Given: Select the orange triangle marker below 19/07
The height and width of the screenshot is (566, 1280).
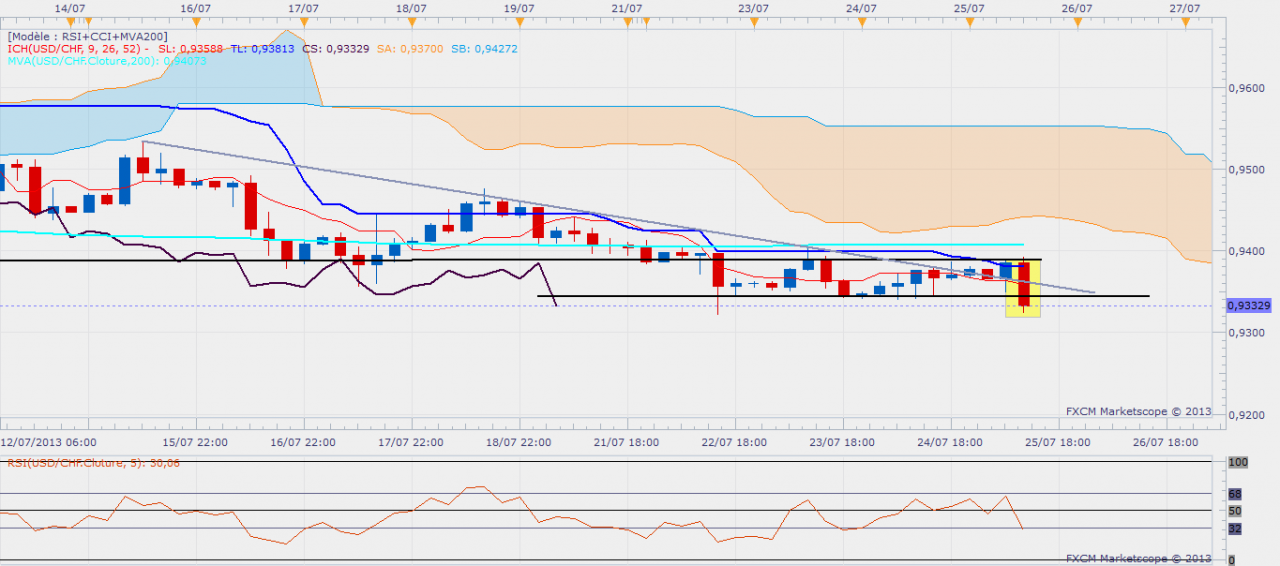Looking at the screenshot, I should [518, 20].
